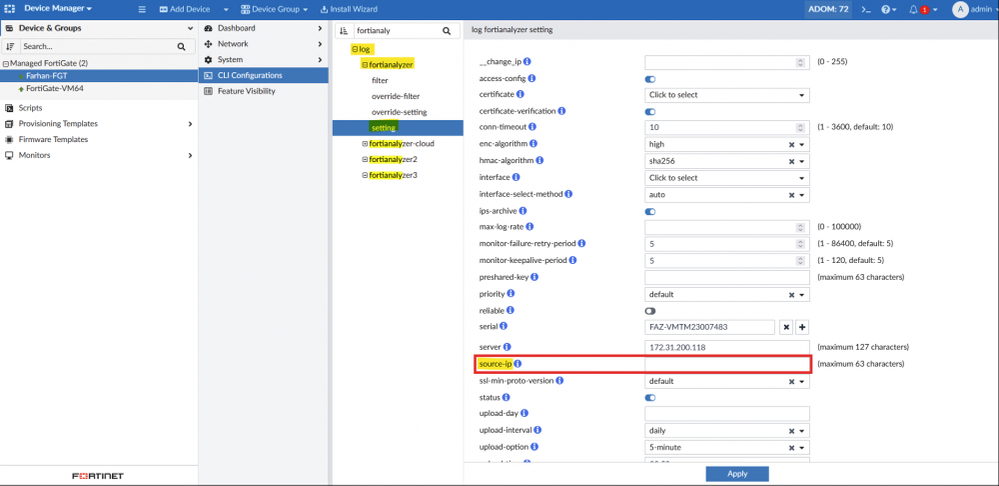Viewport: 999px width, 486px height.
Task: Click the tree sort icon beside the filter box
Action: (x=343, y=31)
